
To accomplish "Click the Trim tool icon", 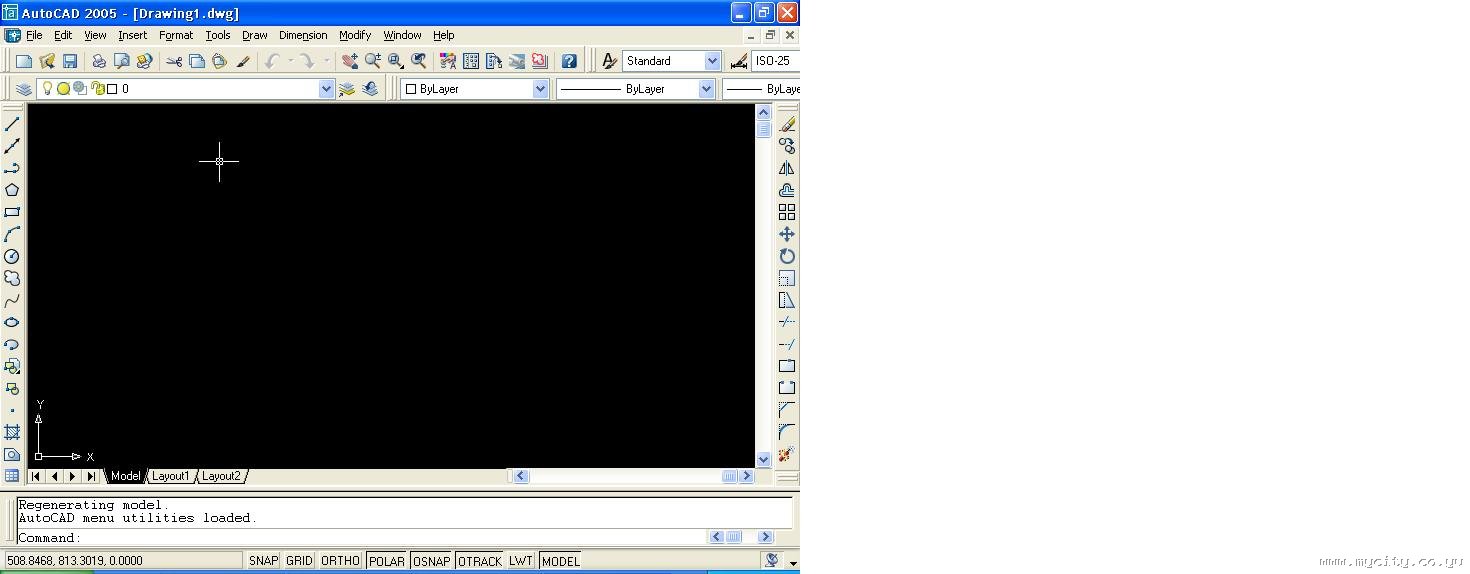I will [x=787, y=322].
